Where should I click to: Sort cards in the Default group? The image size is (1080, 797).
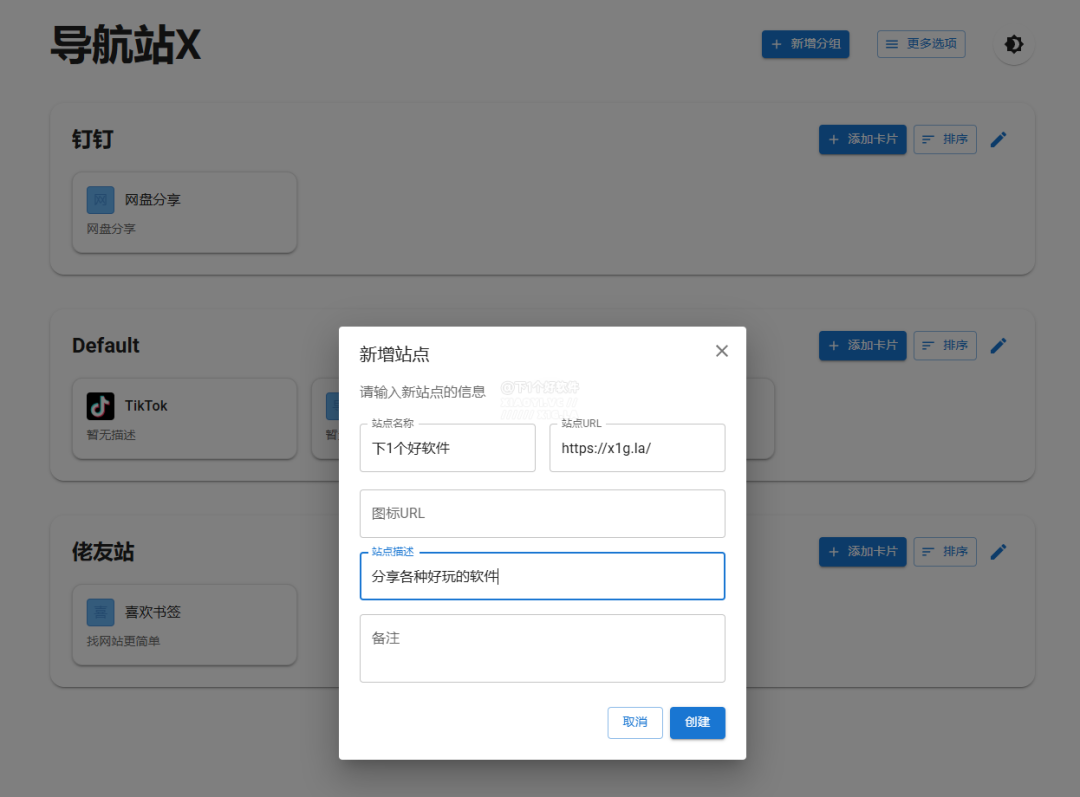click(945, 345)
